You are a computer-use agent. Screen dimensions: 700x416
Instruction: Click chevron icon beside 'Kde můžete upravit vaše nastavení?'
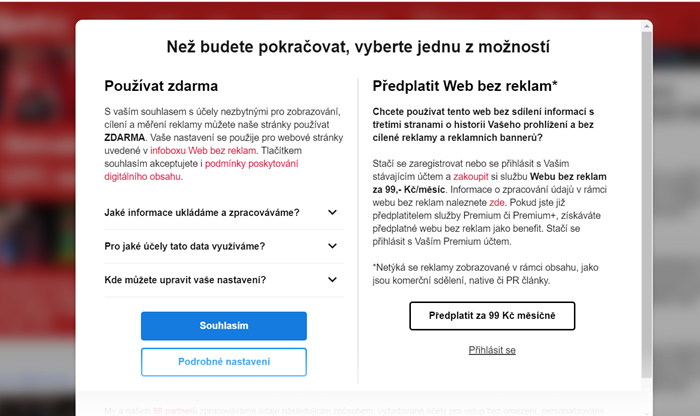coord(332,279)
